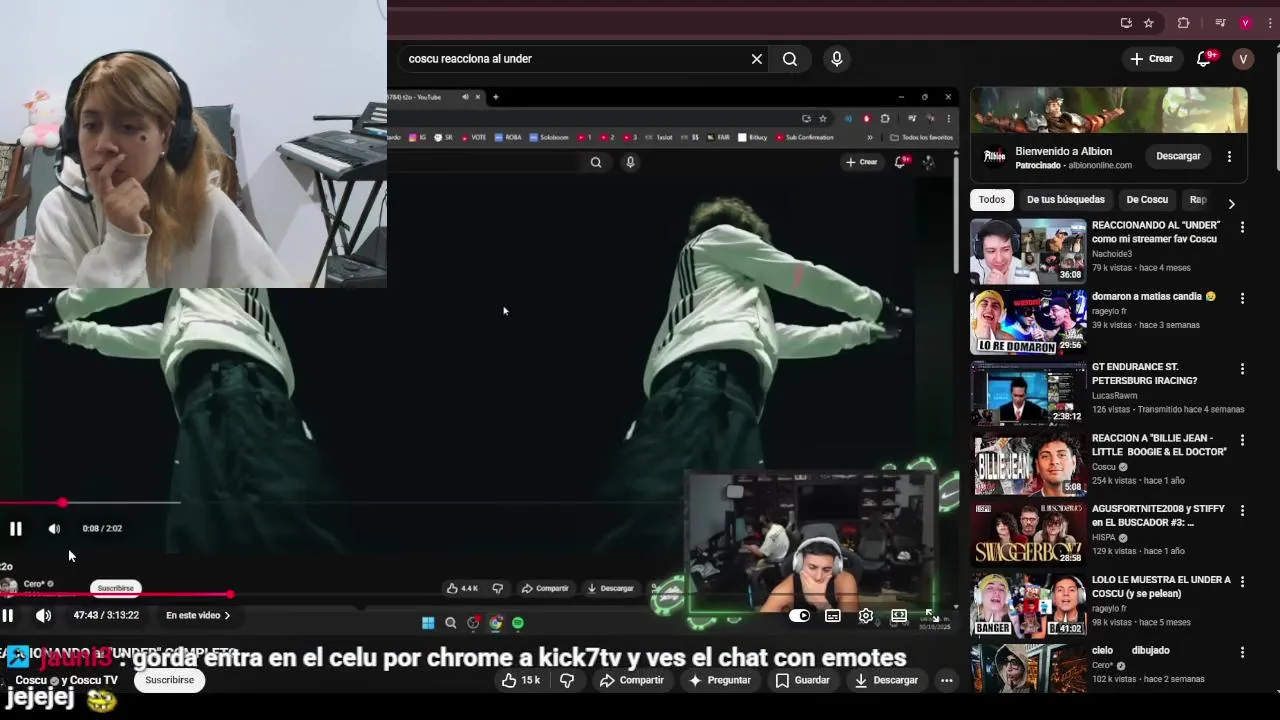Enter fullscreen on main player
This screenshot has height=720, width=1280.
click(931, 616)
